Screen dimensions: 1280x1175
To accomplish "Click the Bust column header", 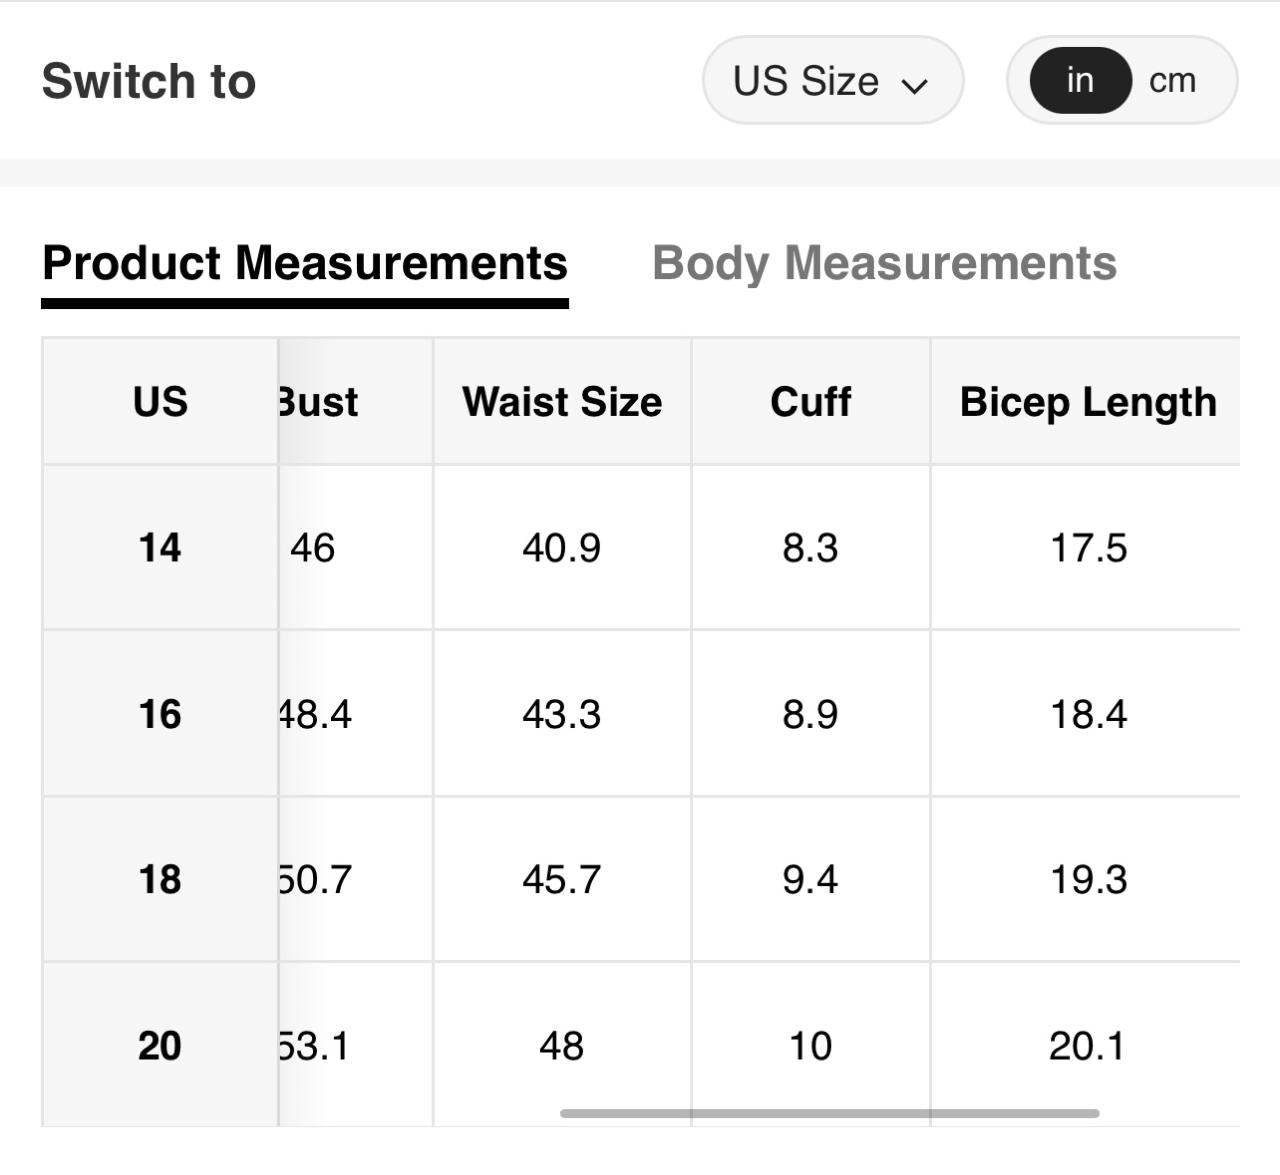I will [320, 402].
